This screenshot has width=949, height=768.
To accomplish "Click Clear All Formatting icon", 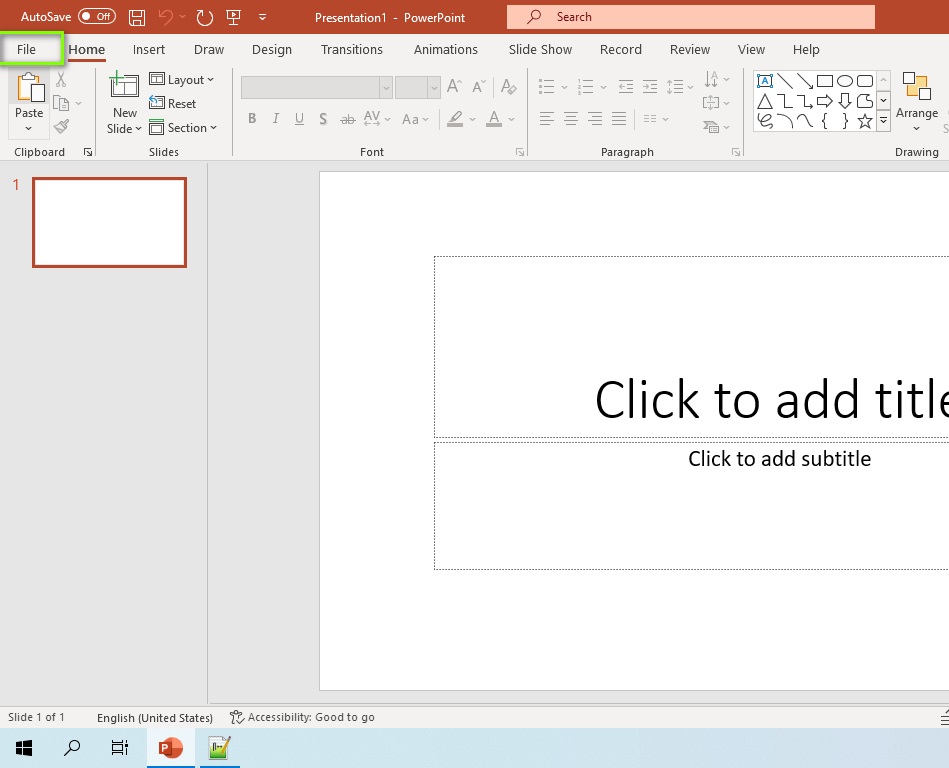I will point(508,87).
